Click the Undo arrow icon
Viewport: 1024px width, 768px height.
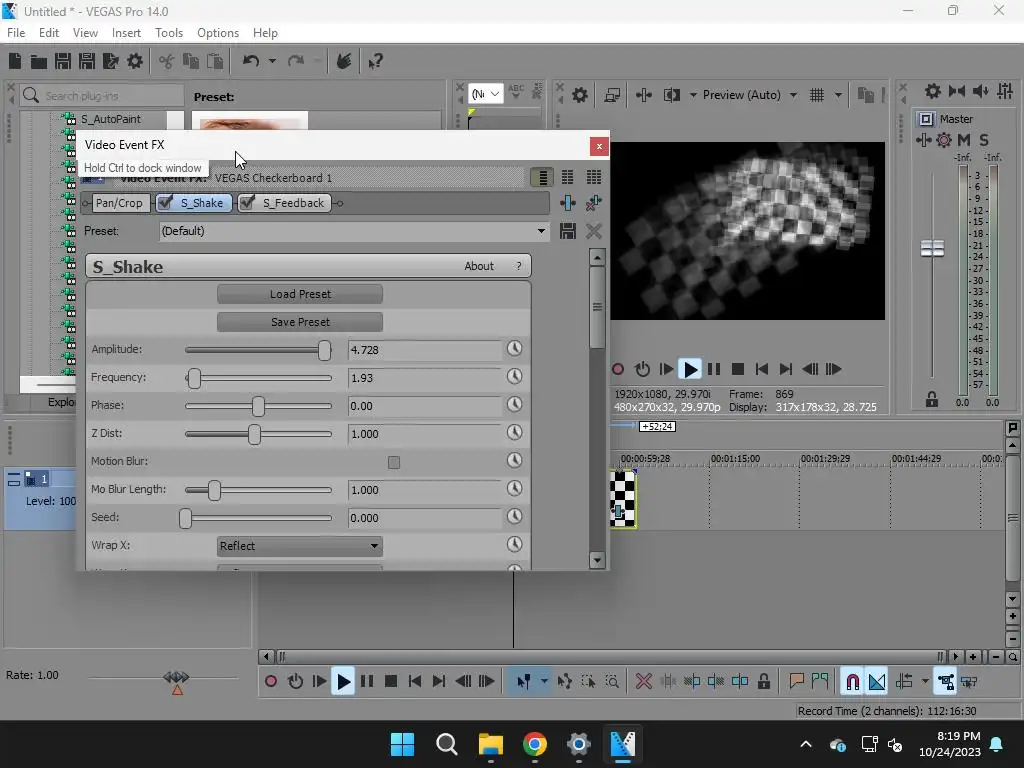click(x=251, y=61)
